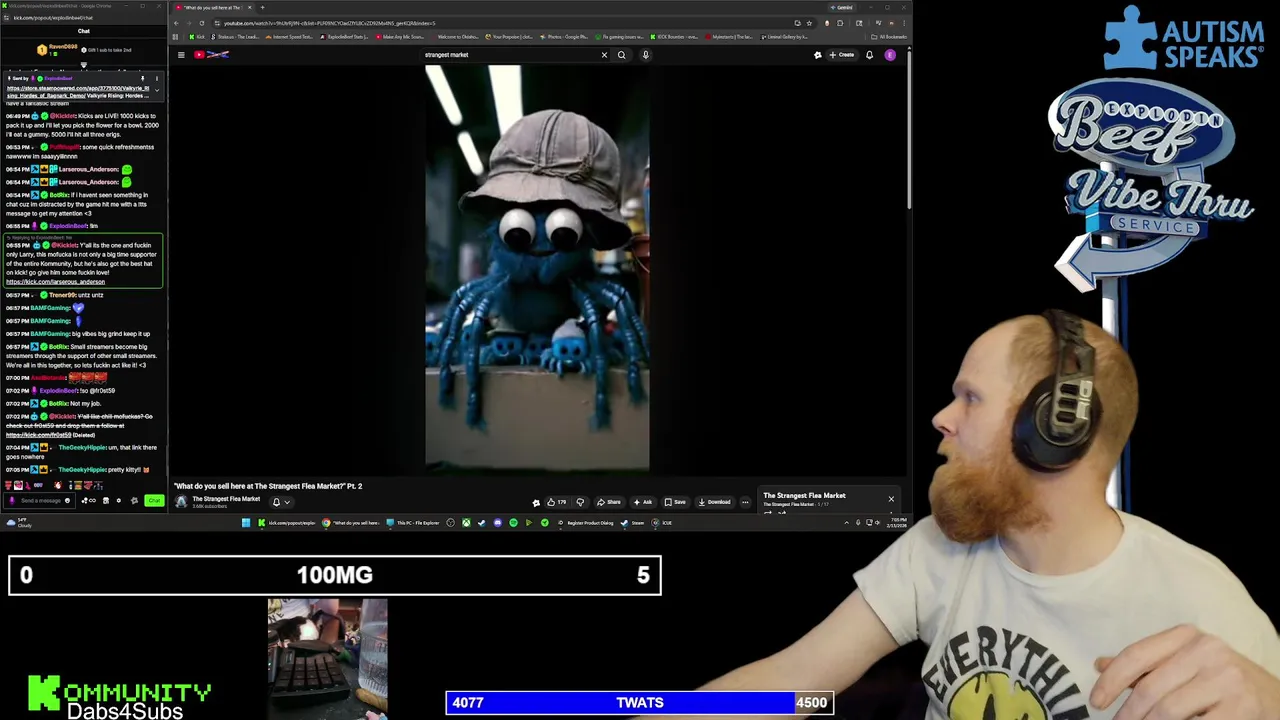1280x720 pixels.
Task: Open Spotify from the taskbar
Action: click(513, 523)
